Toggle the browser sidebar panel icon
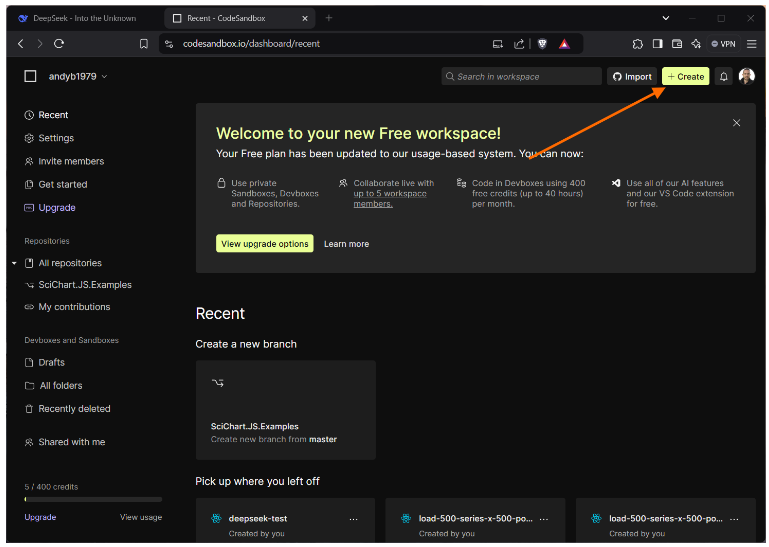 [x=657, y=44]
